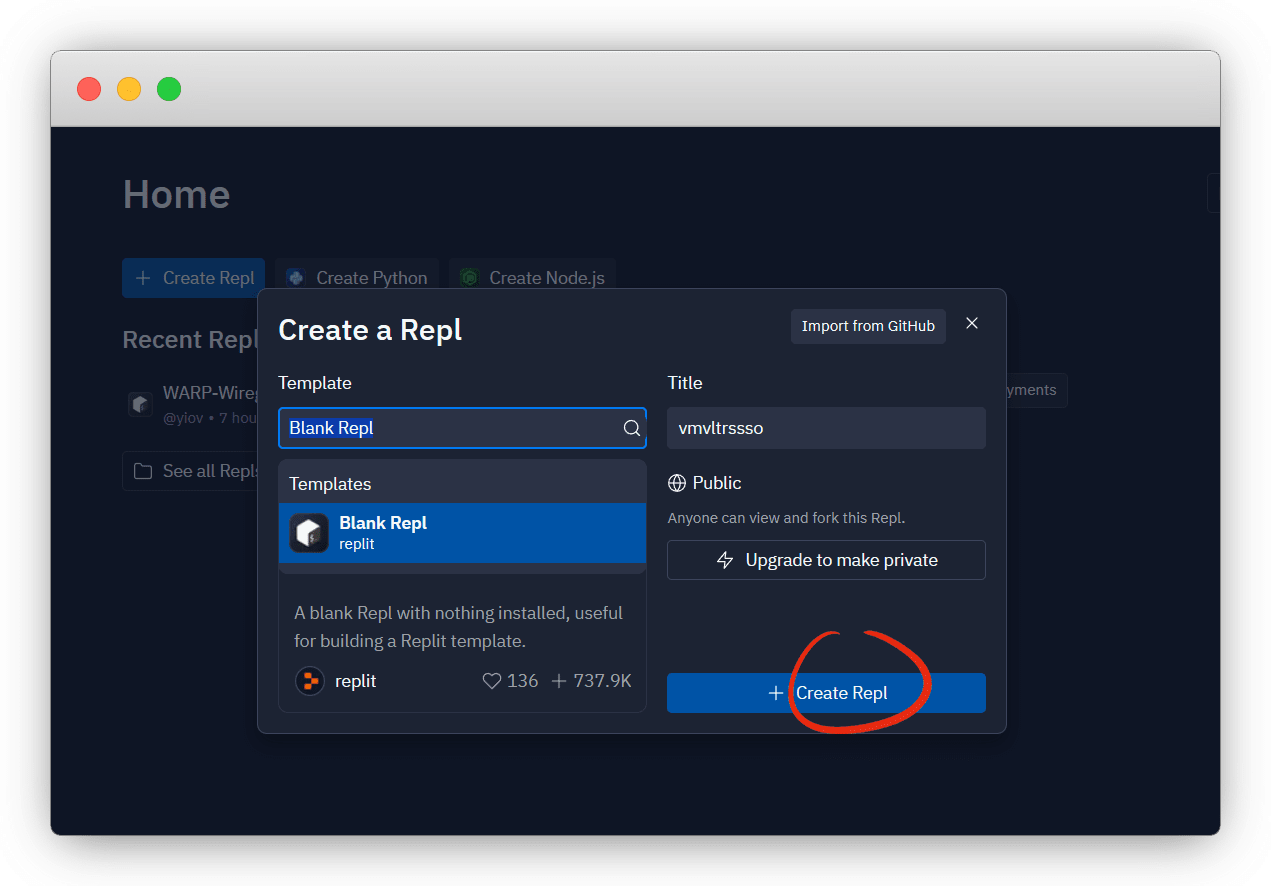Select the Blank Repl template entry
Screen dimensions: 1271x886
462,533
